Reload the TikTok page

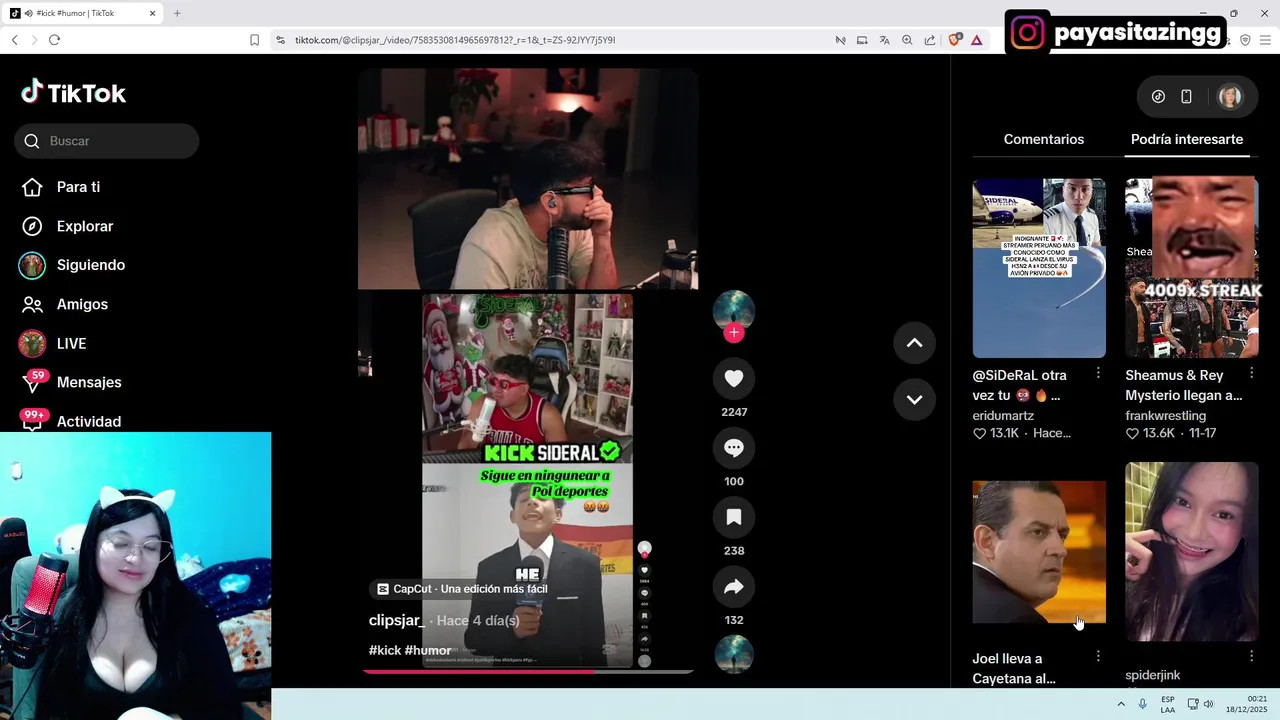pyautogui.click(x=54, y=40)
